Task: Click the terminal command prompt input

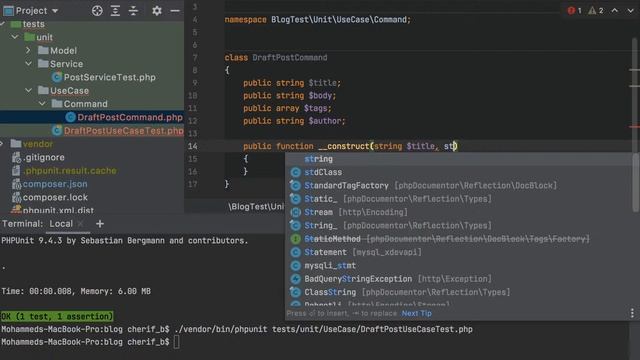Action: pos(176,342)
